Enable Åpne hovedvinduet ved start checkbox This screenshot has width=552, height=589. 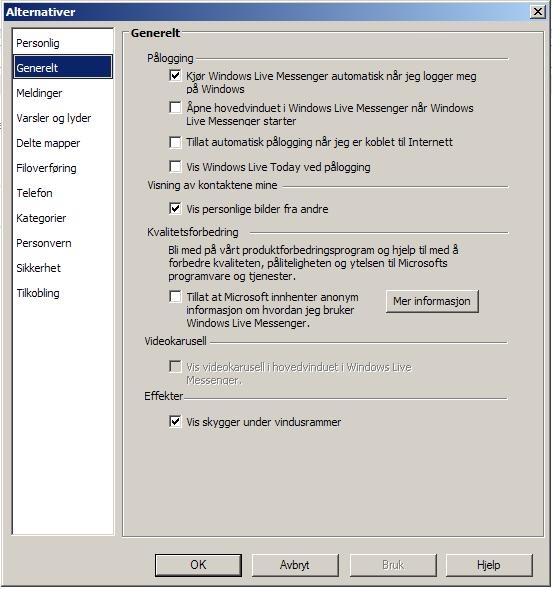(x=175, y=107)
